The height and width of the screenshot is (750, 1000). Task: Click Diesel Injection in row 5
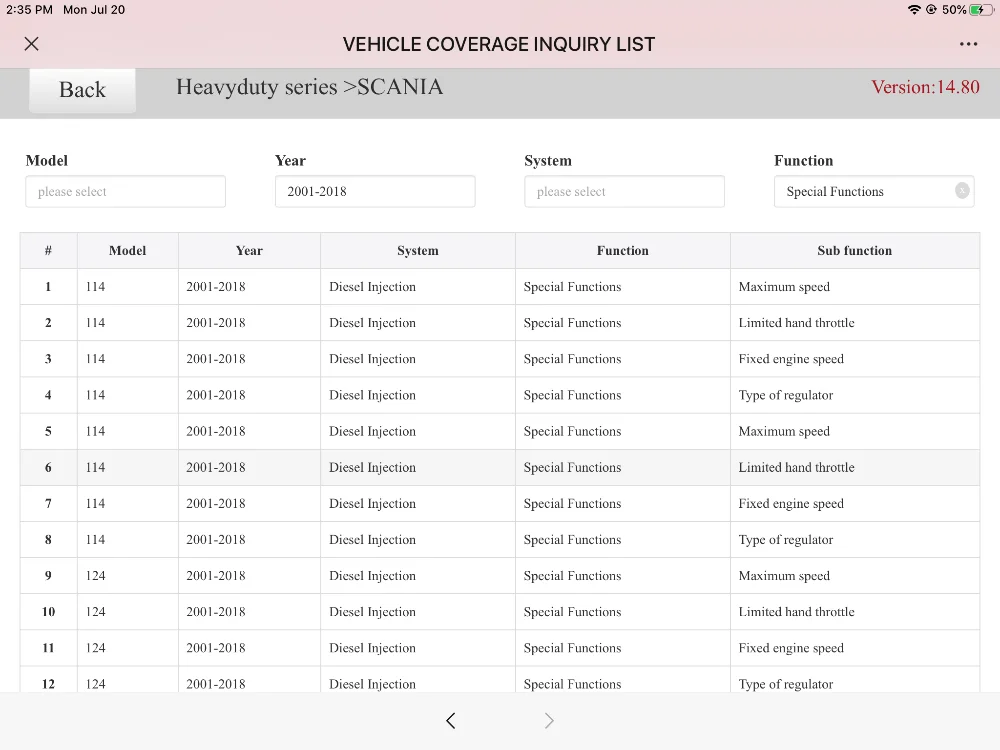[372, 431]
